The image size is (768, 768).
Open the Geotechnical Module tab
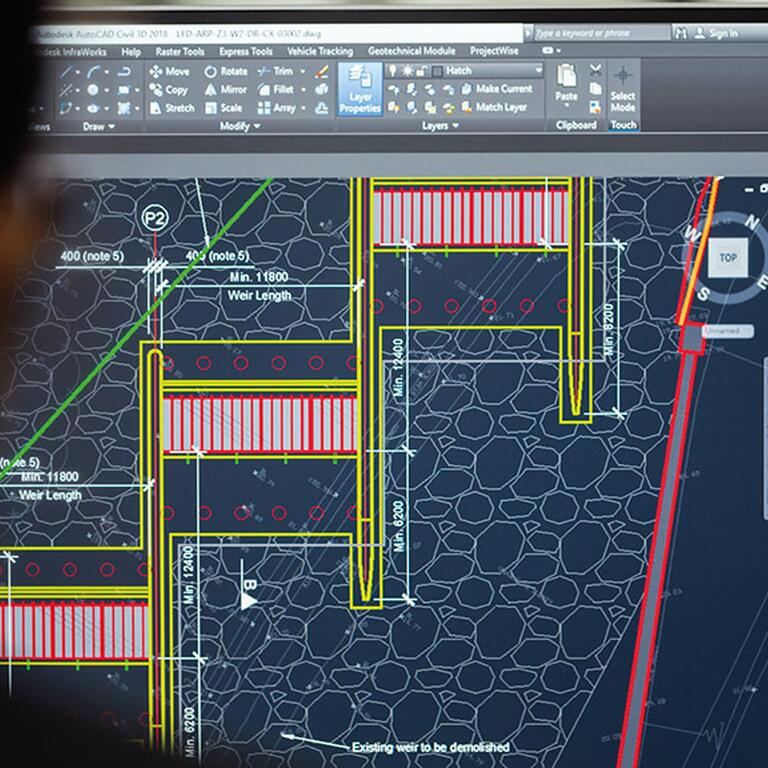[411, 50]
